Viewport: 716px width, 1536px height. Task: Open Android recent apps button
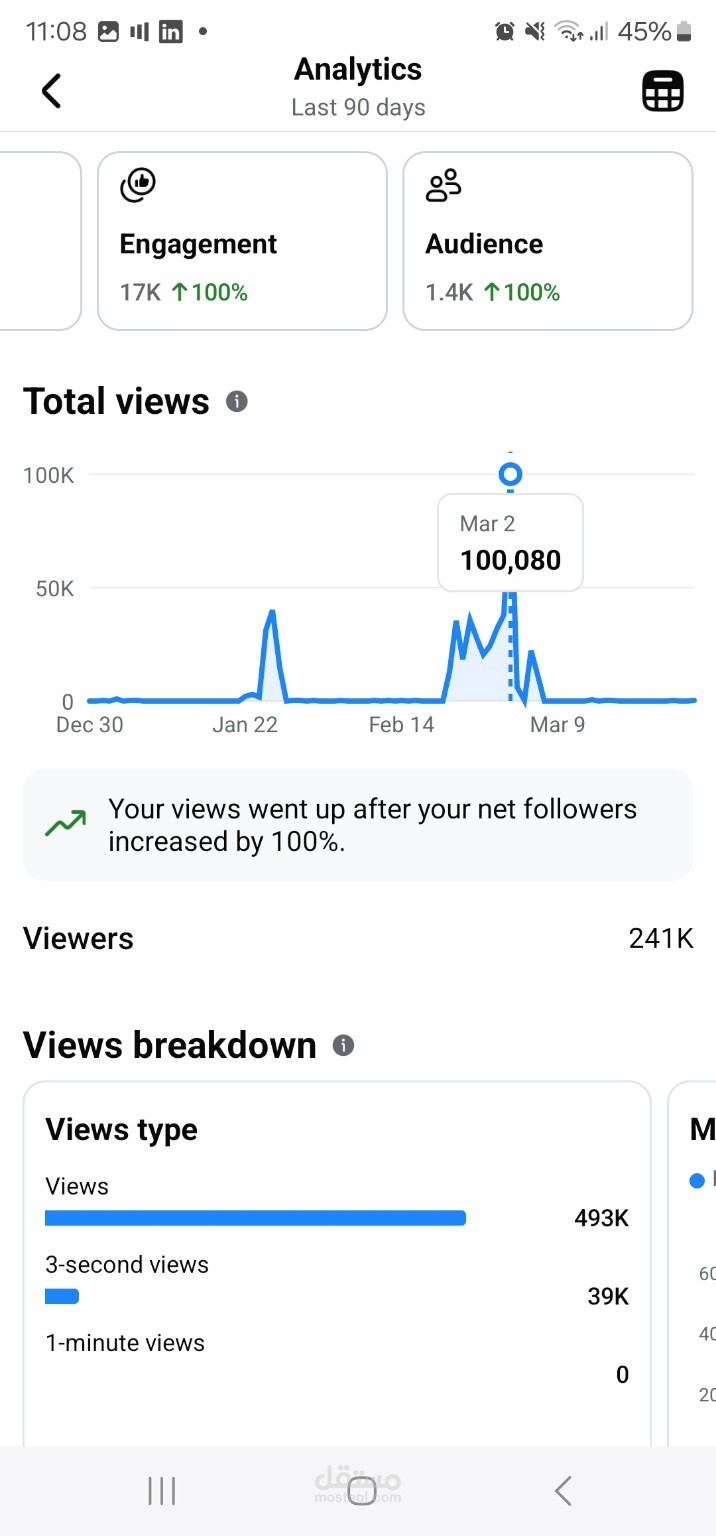(161, 1491)
